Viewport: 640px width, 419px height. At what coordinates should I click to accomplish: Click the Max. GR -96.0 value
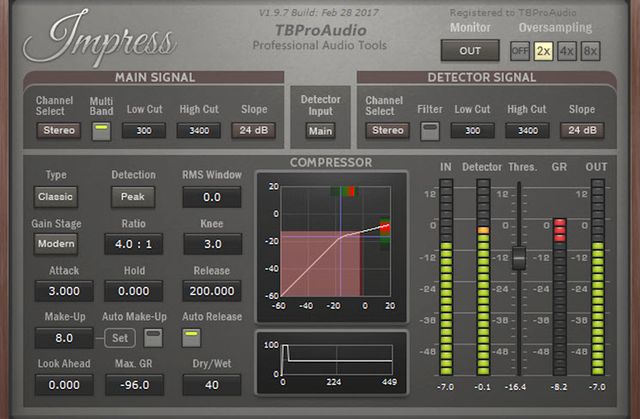coord(134,385)
